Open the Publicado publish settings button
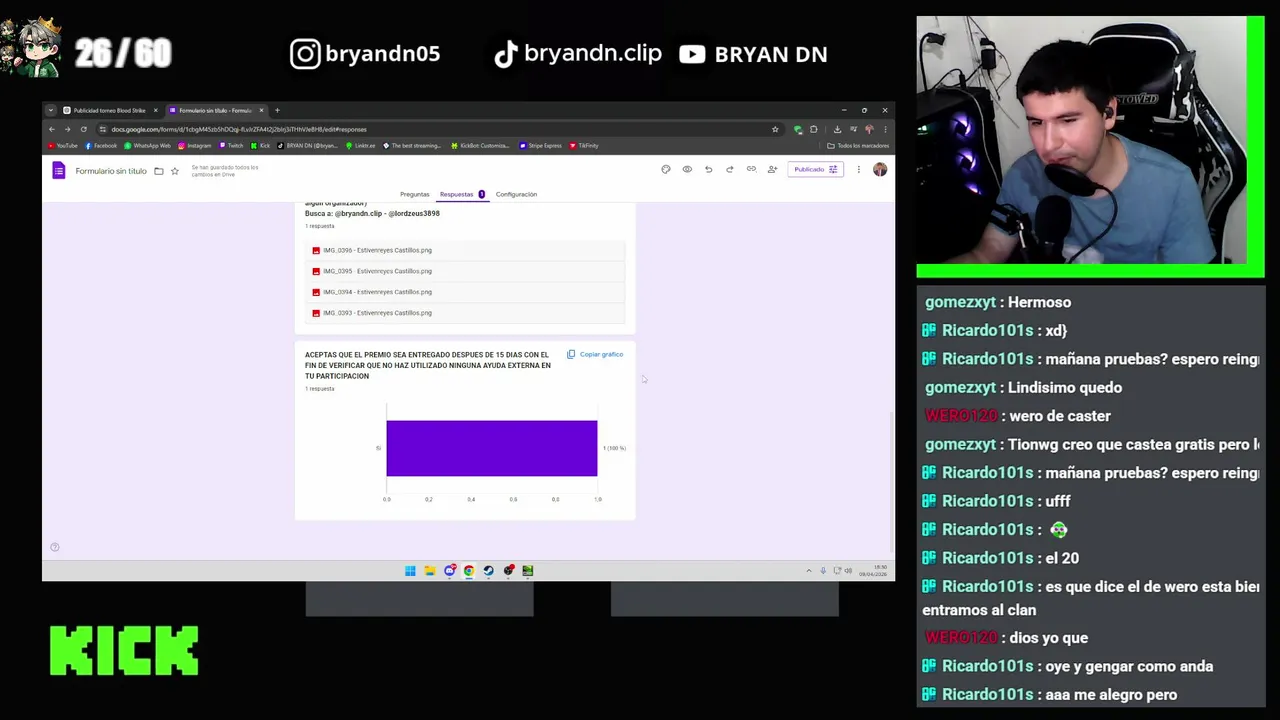This screenshot has width=1280, height=720. 816,169
